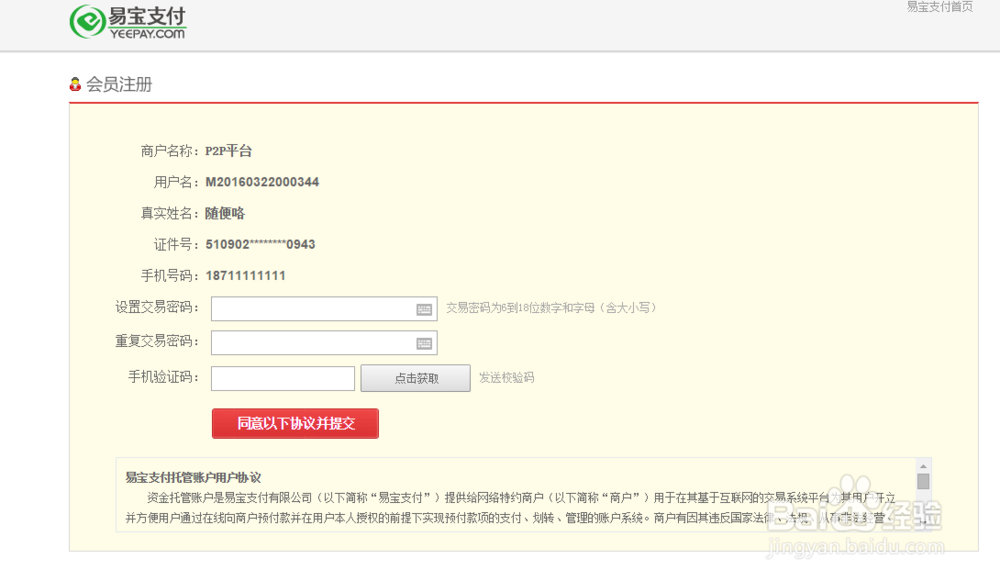The width and height of the screenshot is (1000, 581).
Task: Select the real name 随便咯
Action: 225,214
